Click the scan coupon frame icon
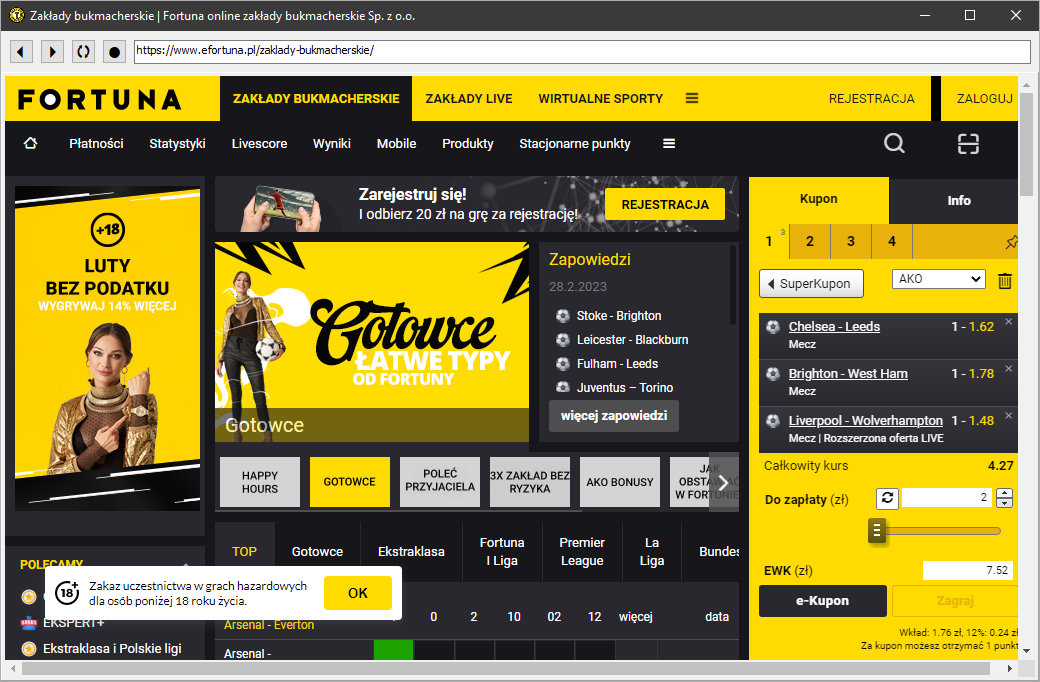Viewport: 1040px width, 682px height. [x=968, y=143]
